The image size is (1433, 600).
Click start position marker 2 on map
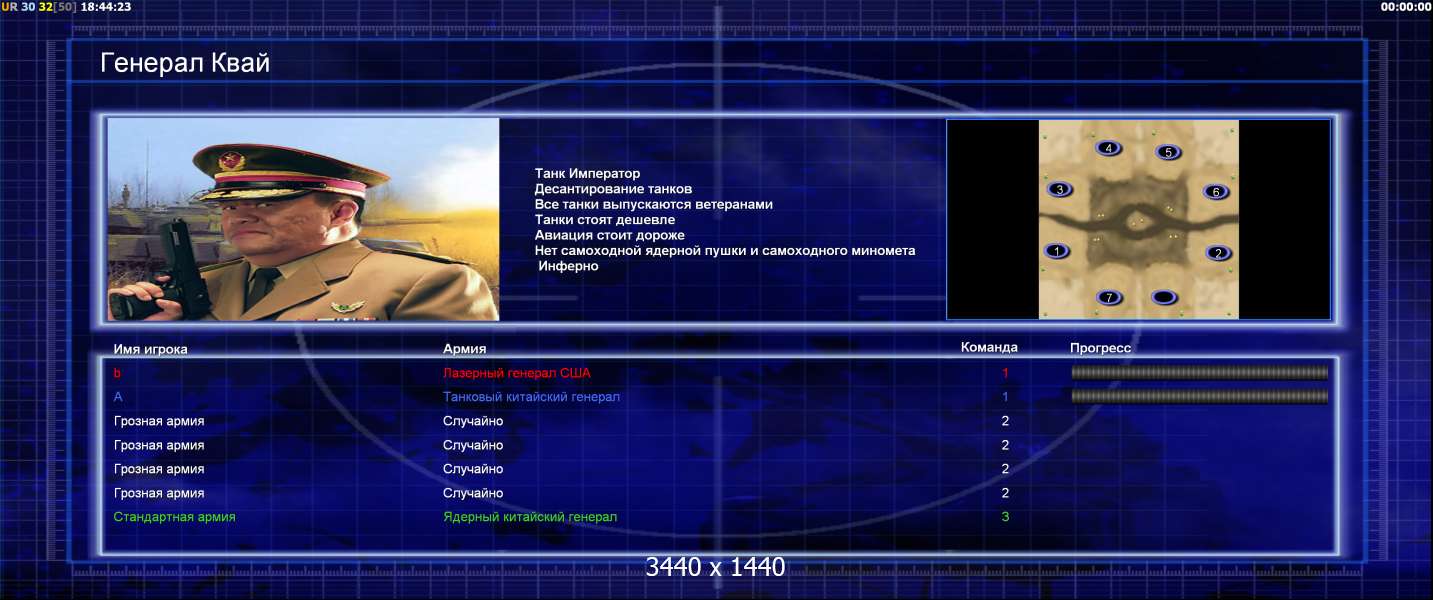1217,253
